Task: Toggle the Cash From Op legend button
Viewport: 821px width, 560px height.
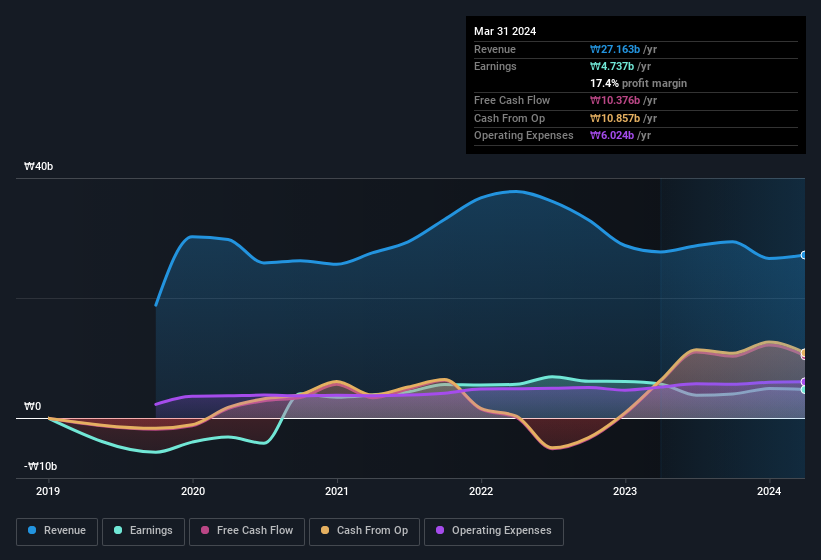Action: (x=364, y=531)
